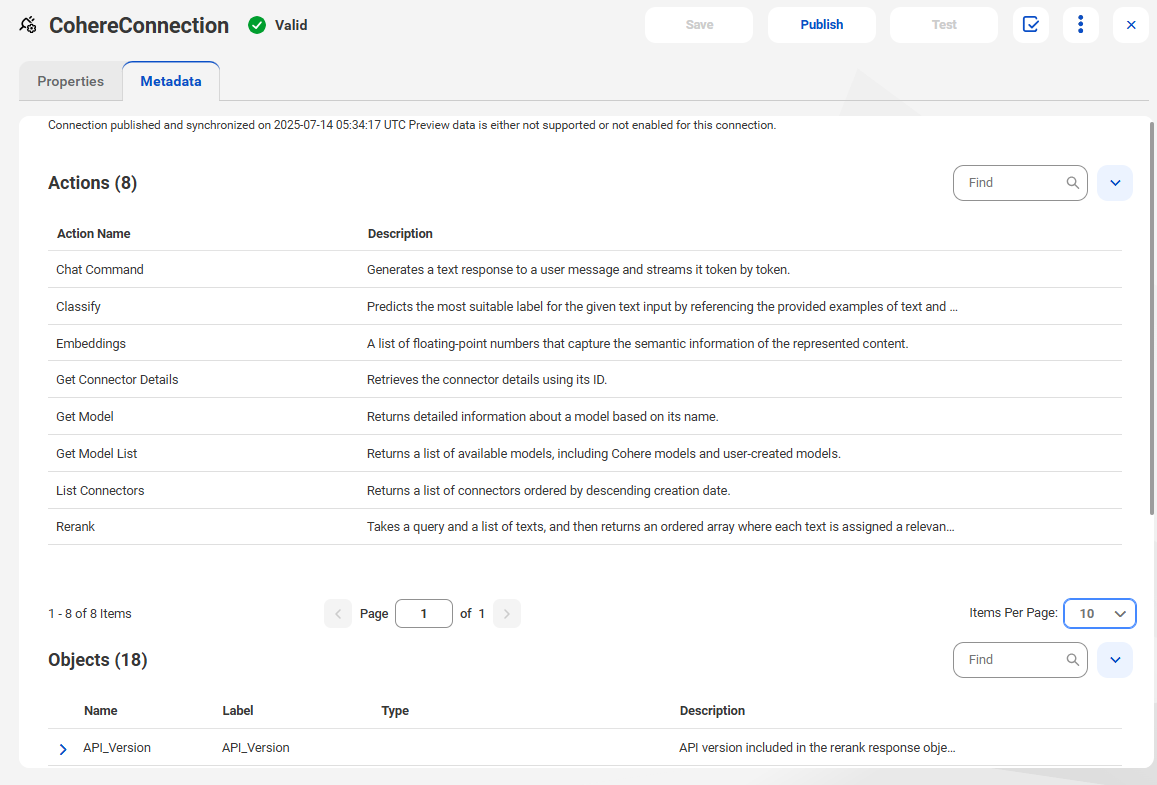Select the Get Model List action
1157x785 pixels.
tap(97, 454)
